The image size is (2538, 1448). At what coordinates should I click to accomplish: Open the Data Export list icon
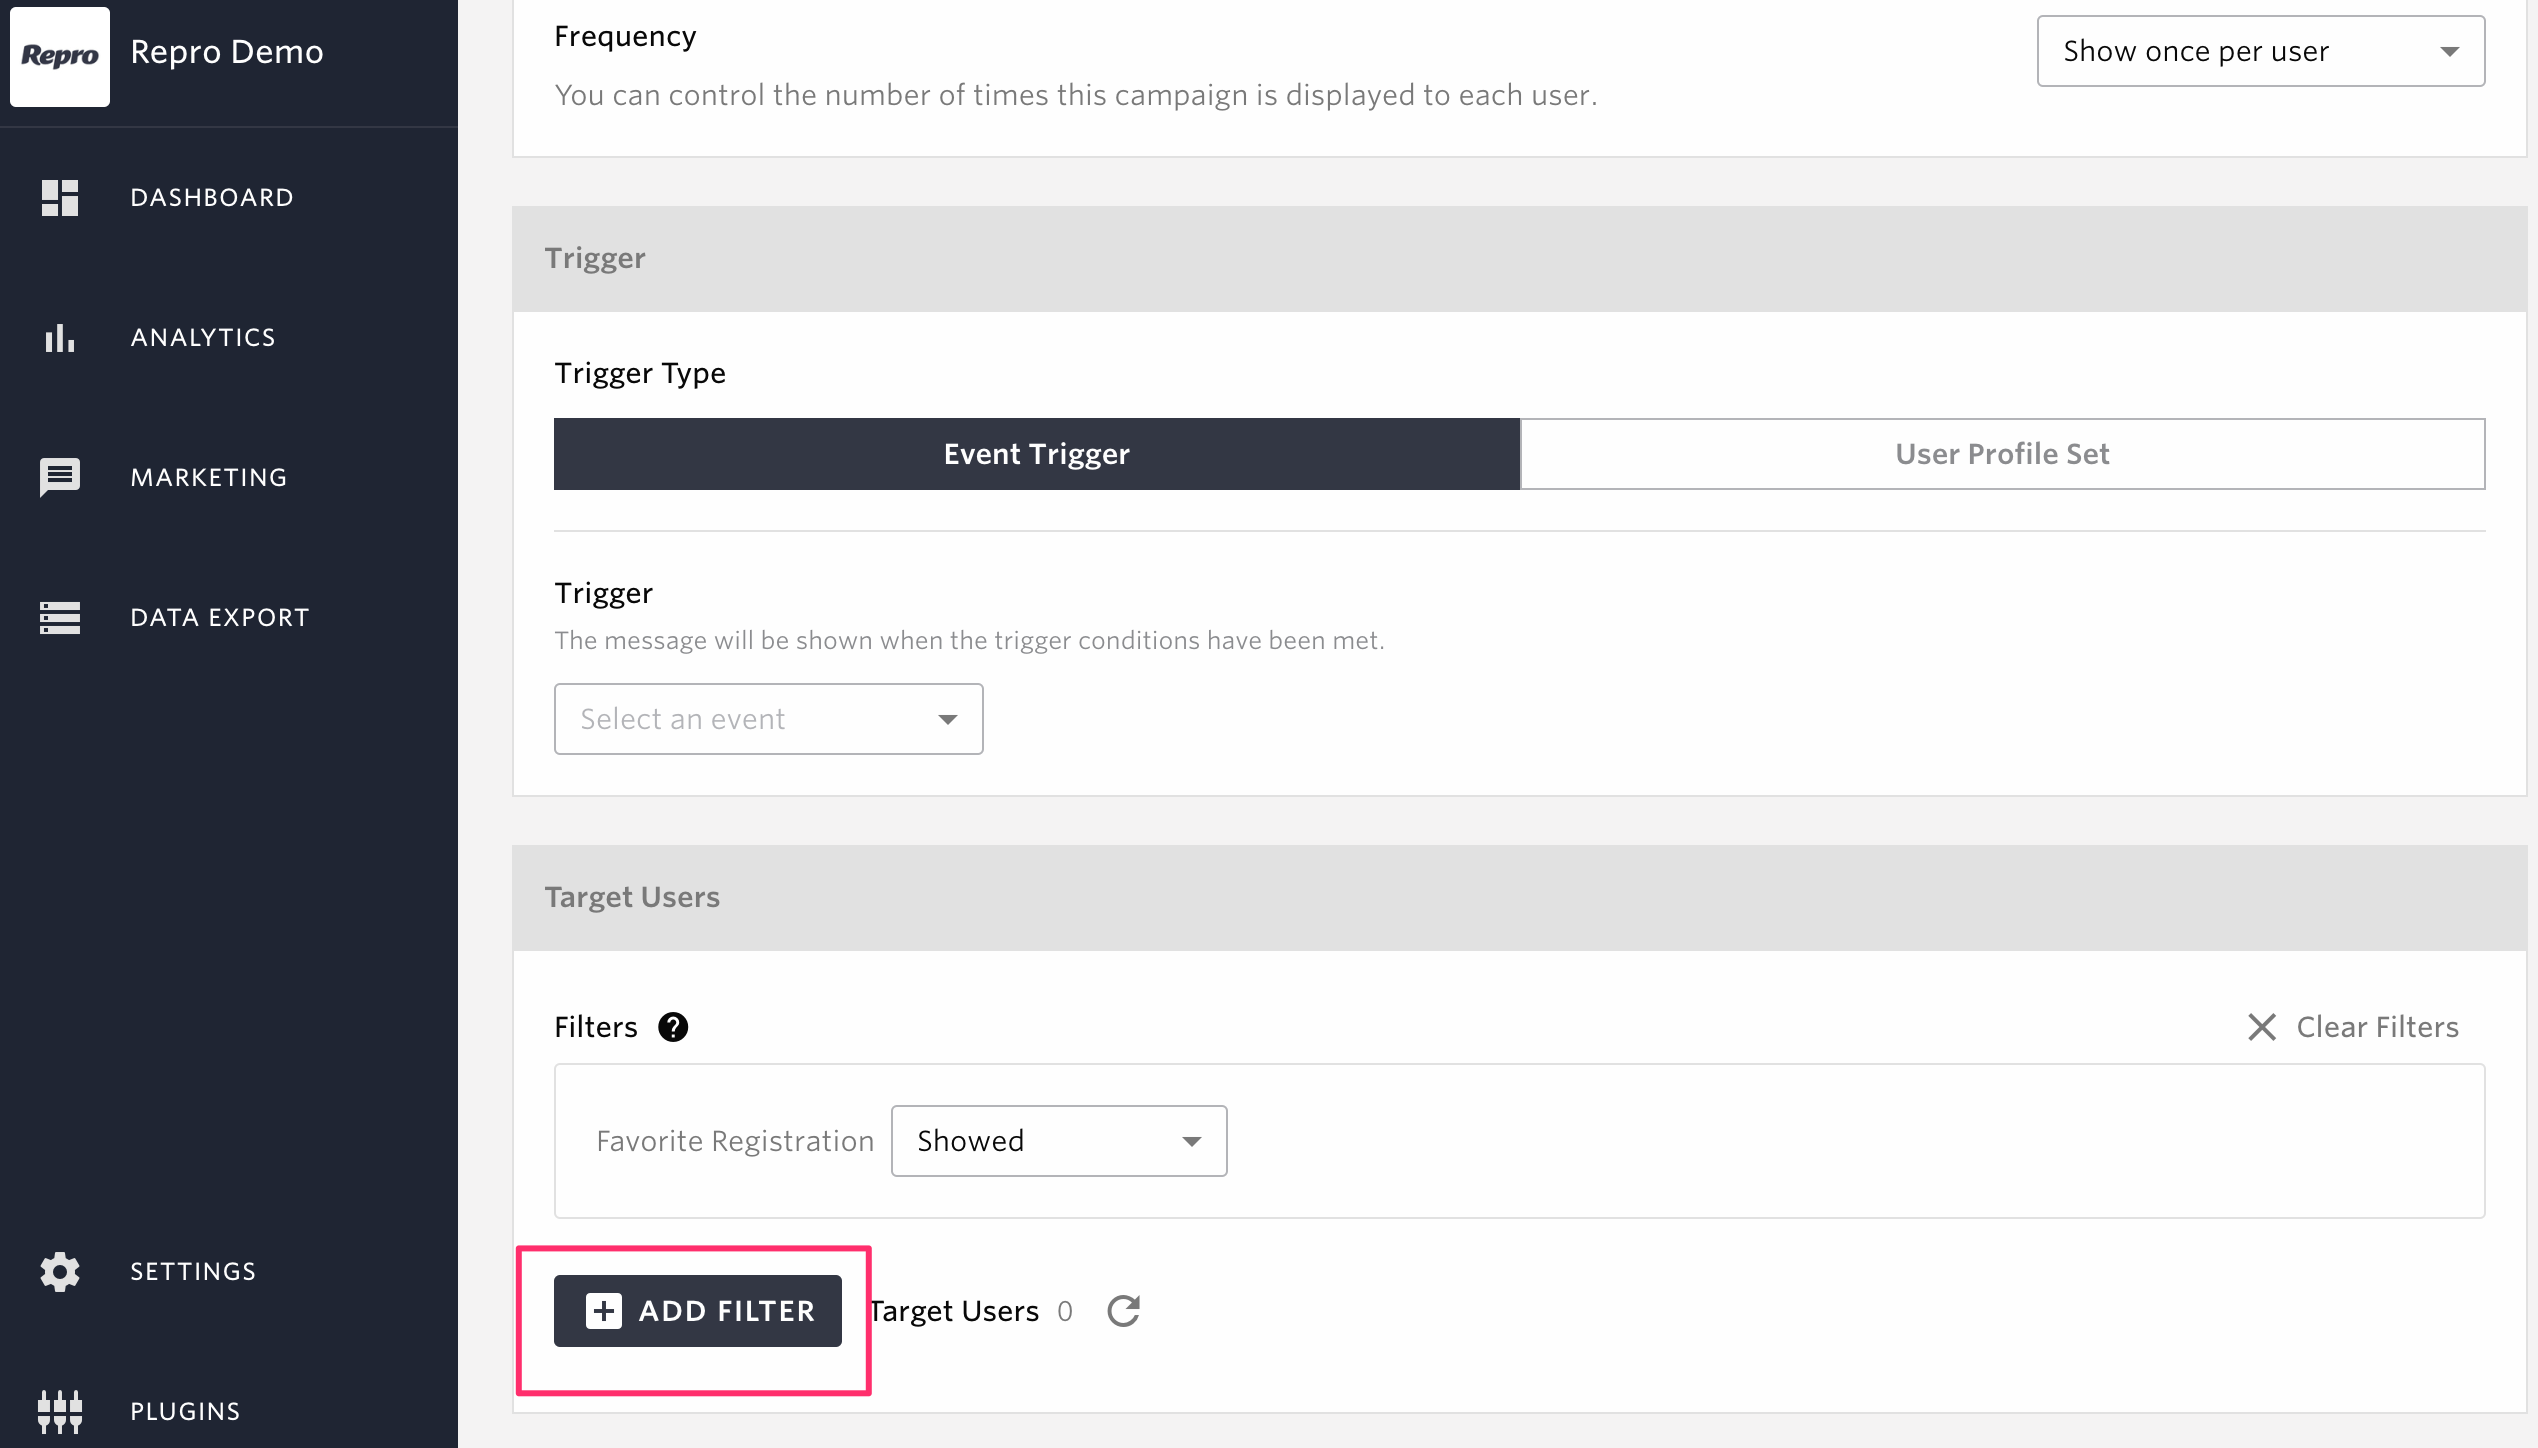(60, 618)
